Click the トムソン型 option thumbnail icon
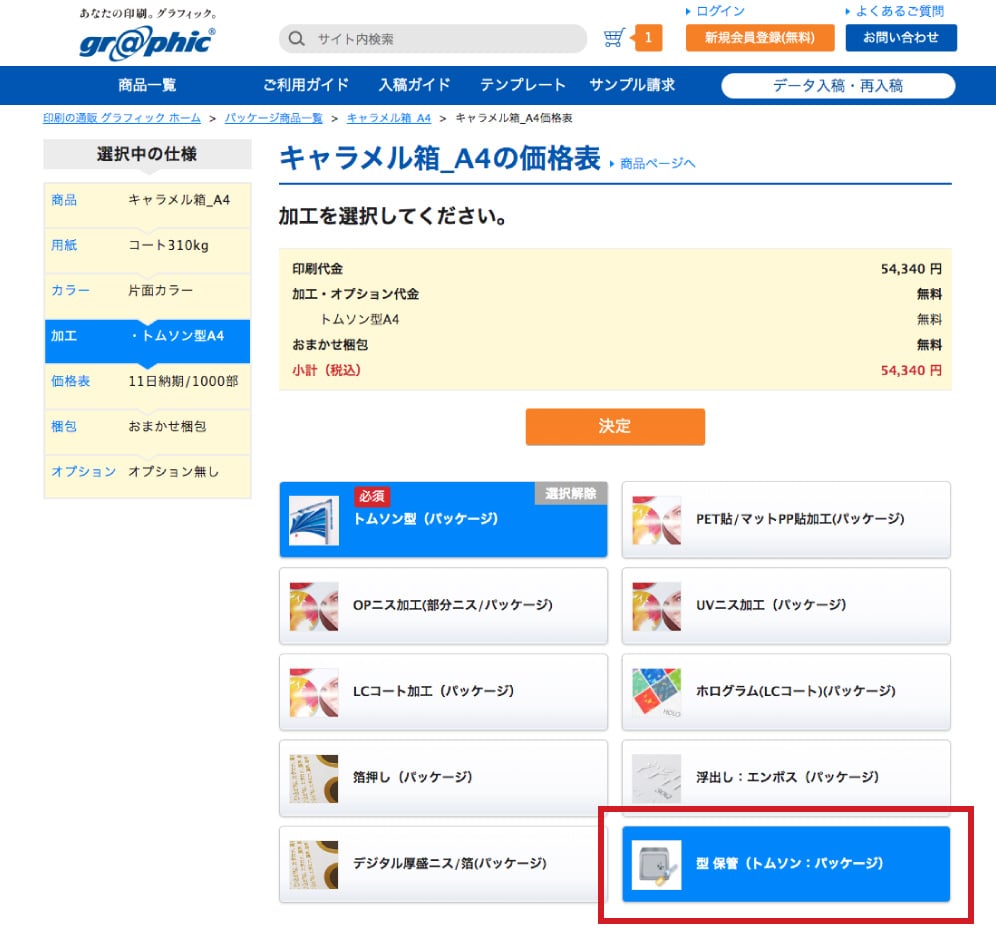The image size is (996, 950). (x=314, y=520)
